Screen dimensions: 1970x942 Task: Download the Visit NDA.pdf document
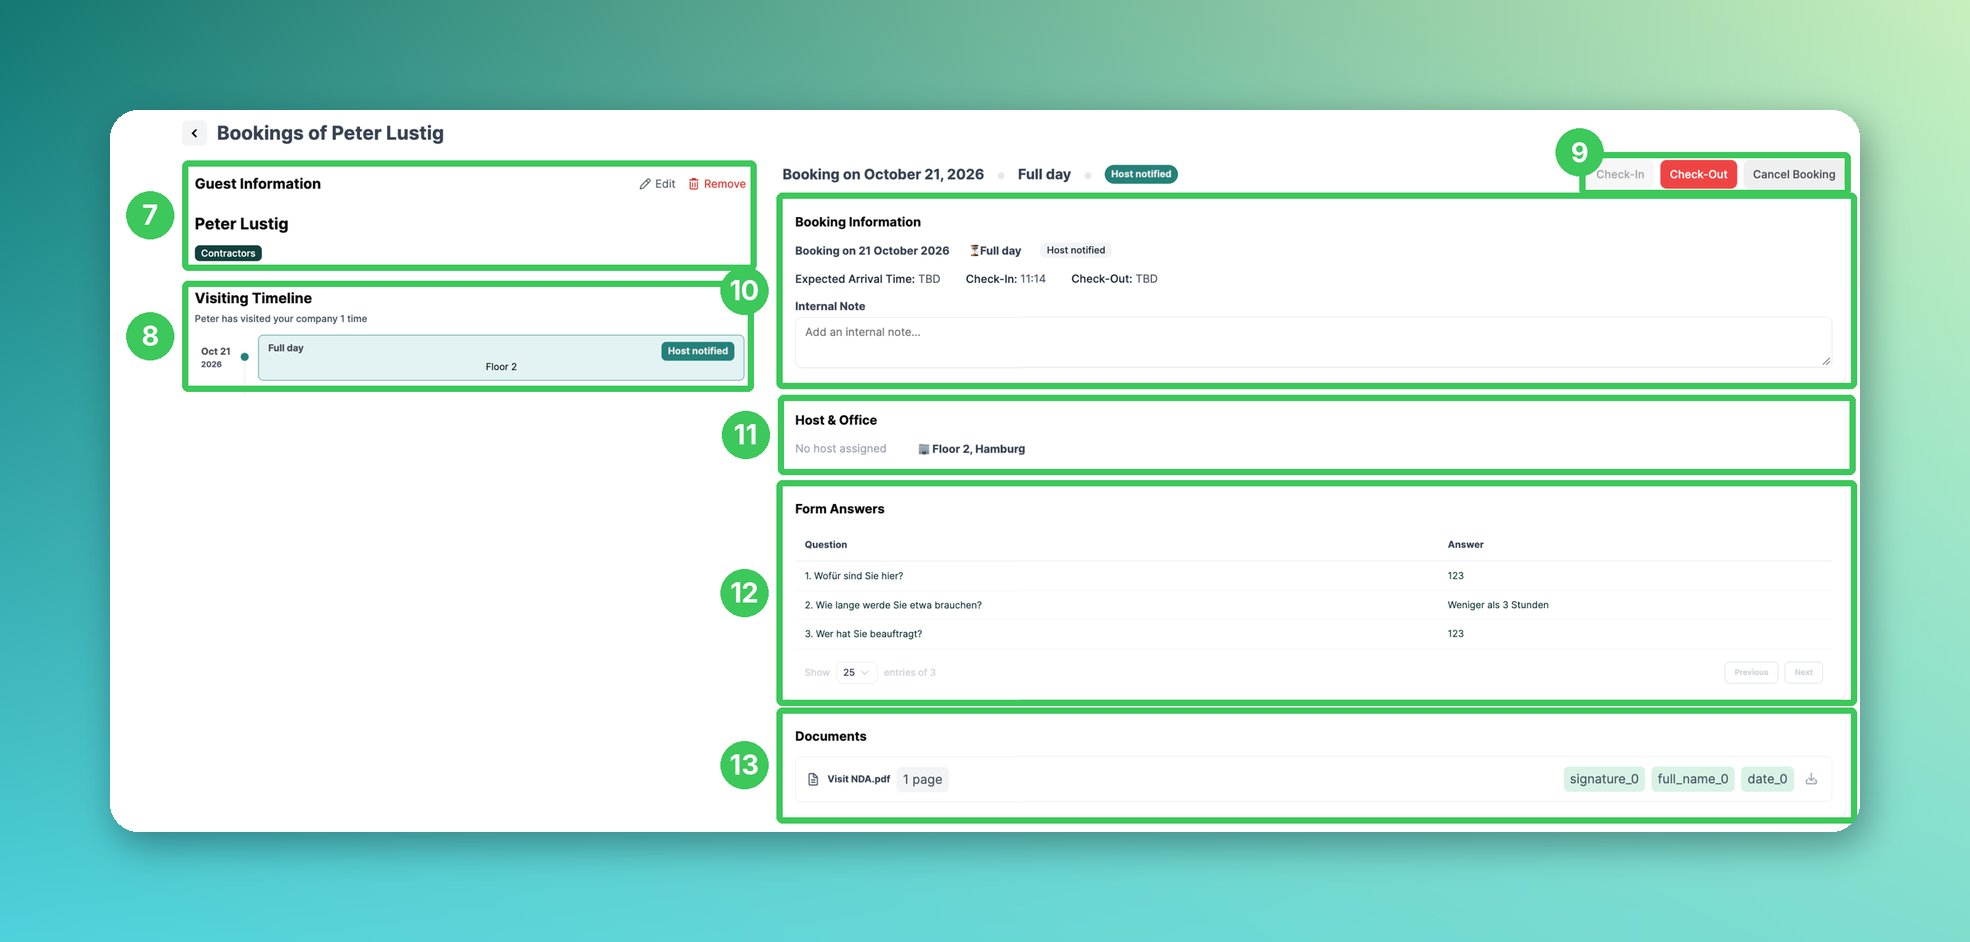click(1811, 779)
